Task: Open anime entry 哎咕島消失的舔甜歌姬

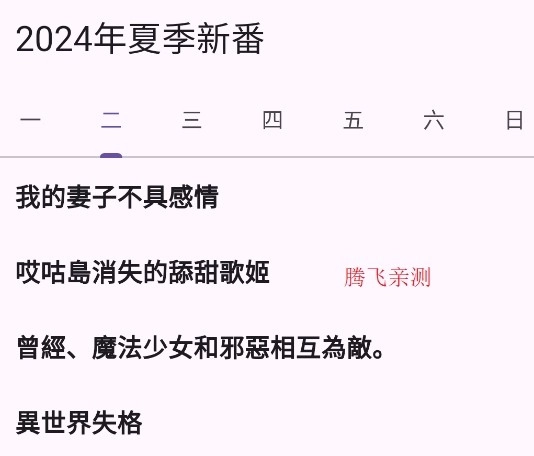Action: [267, 272]
